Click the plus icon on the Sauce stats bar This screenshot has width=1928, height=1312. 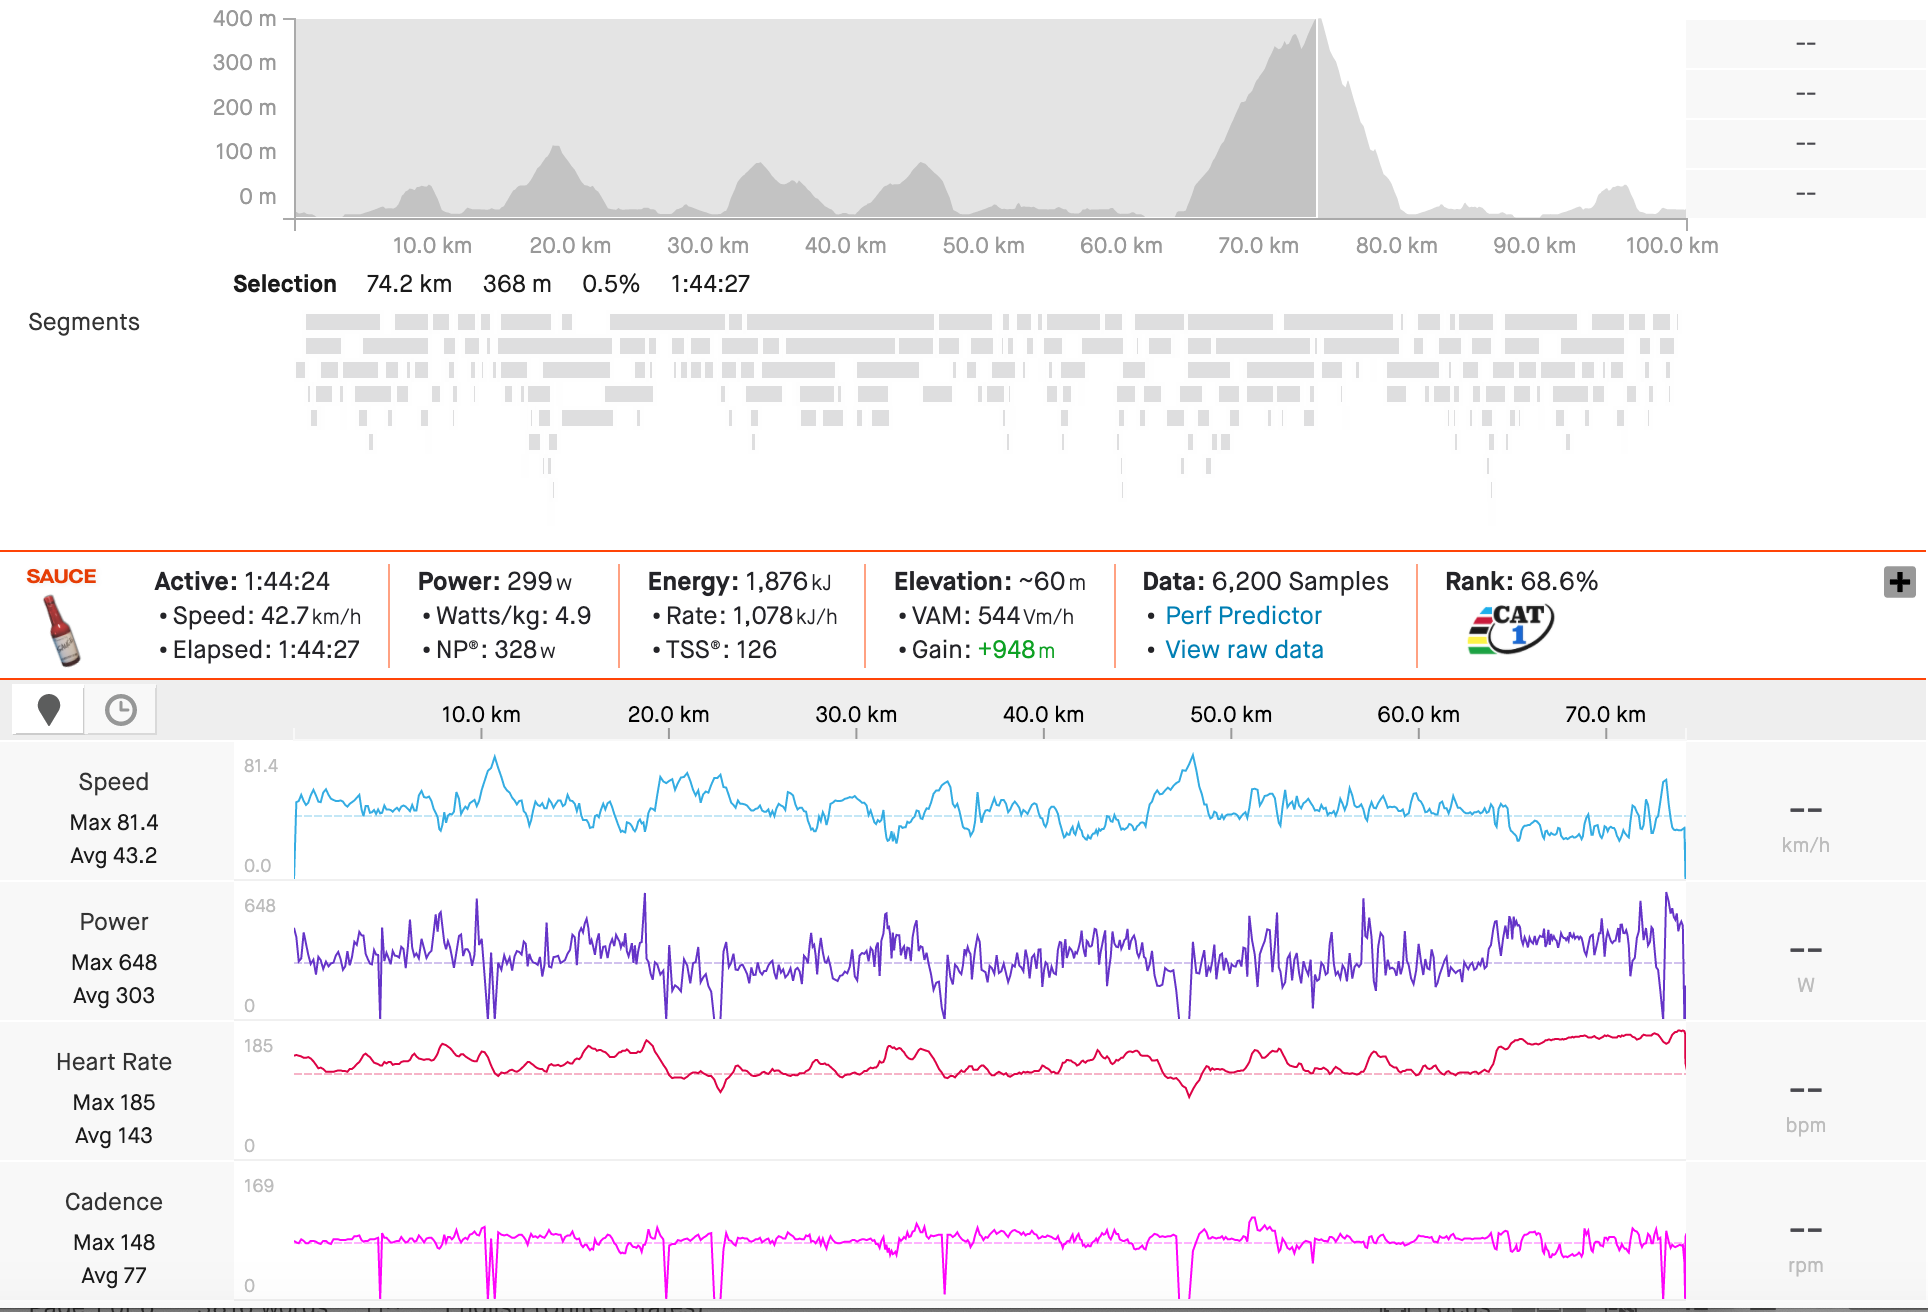click(1899, 581)
